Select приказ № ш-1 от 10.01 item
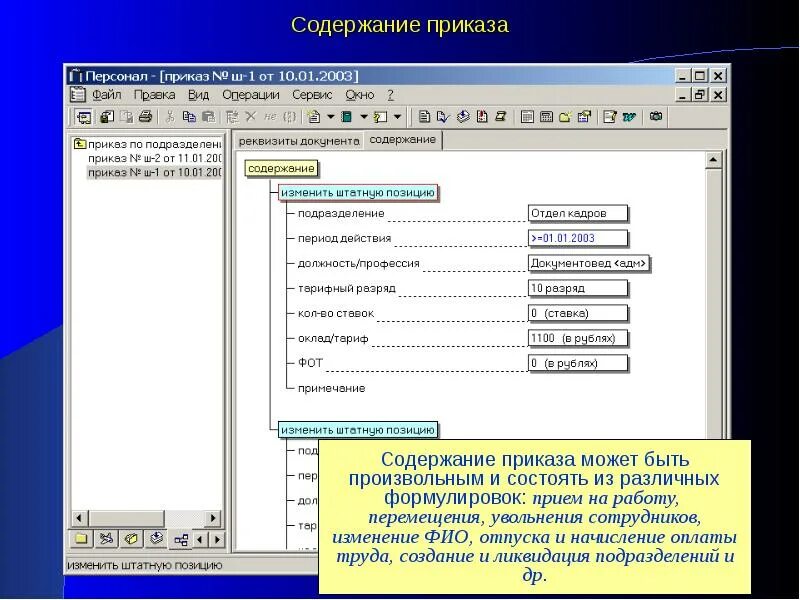800x600 pixels. pyautogui.click(x=155, y=172)
